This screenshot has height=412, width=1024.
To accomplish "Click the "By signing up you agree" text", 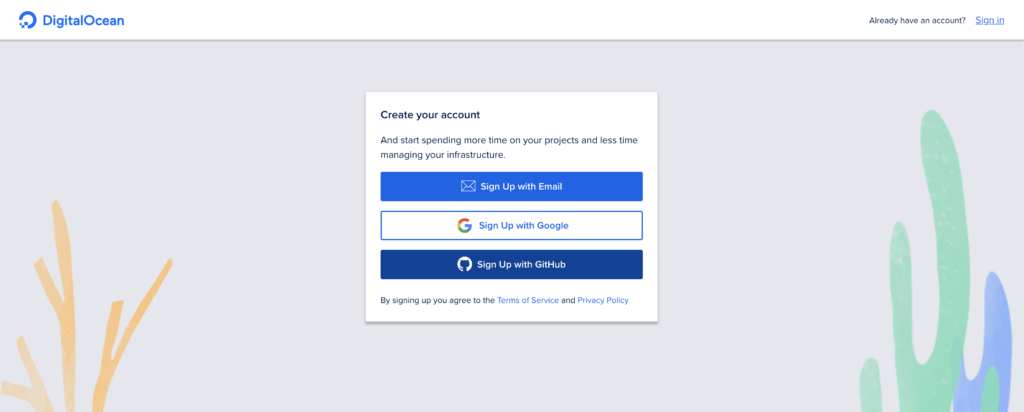I will click(x=437, y=300).
